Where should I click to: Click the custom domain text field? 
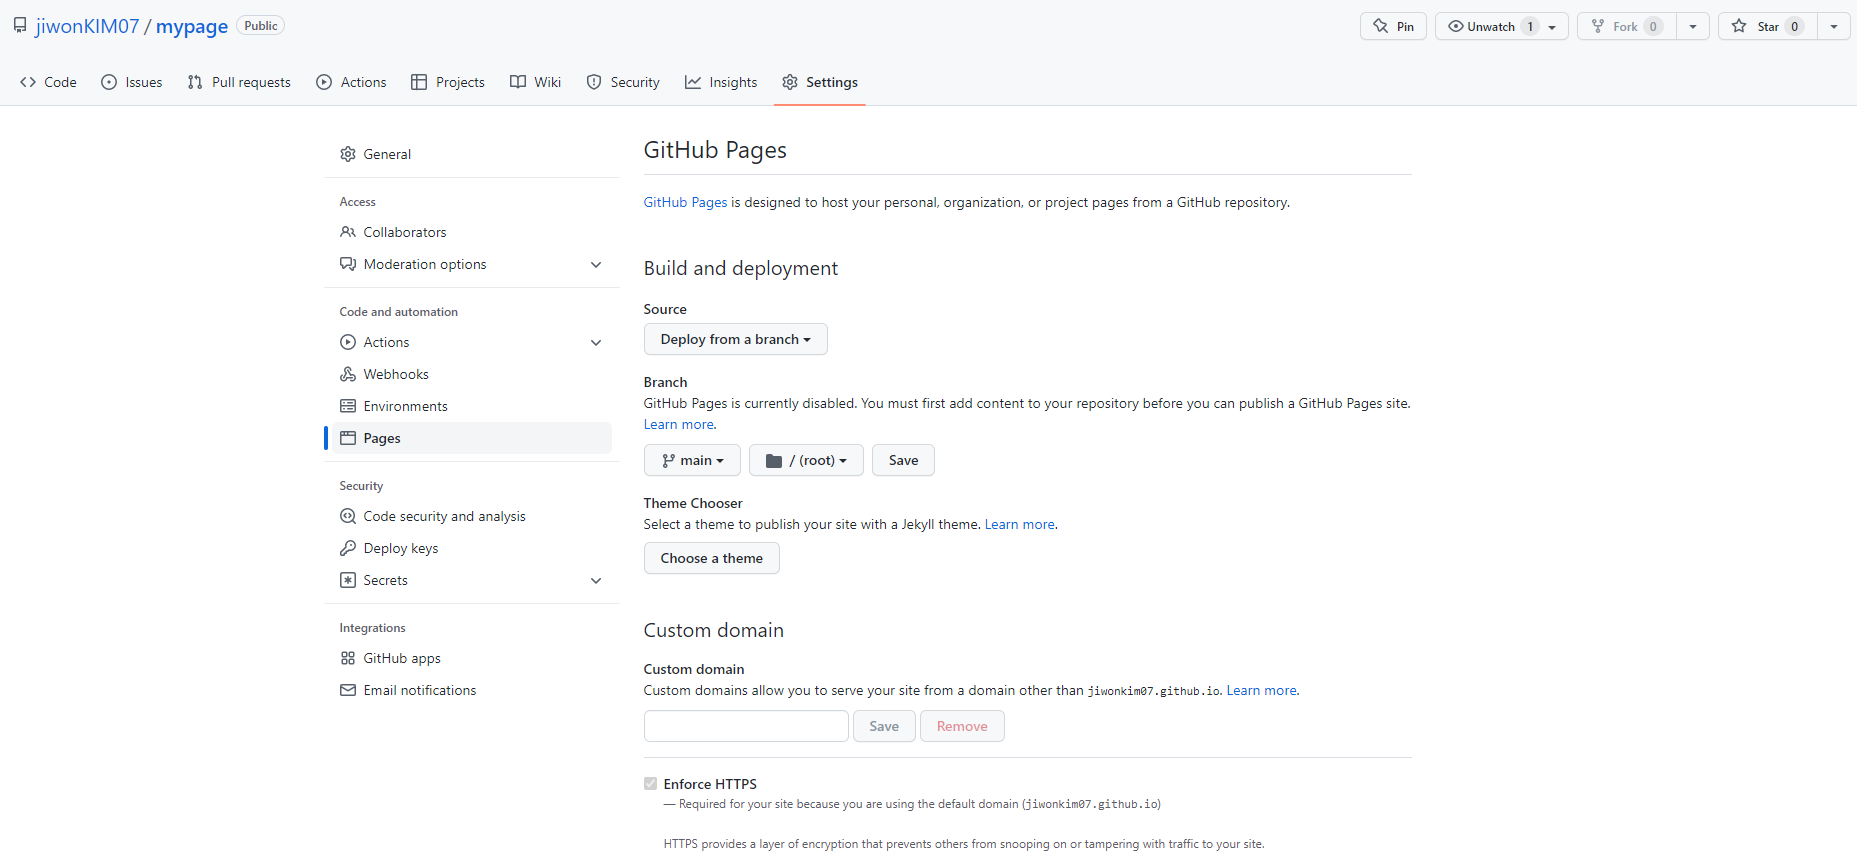pos(746,726)
